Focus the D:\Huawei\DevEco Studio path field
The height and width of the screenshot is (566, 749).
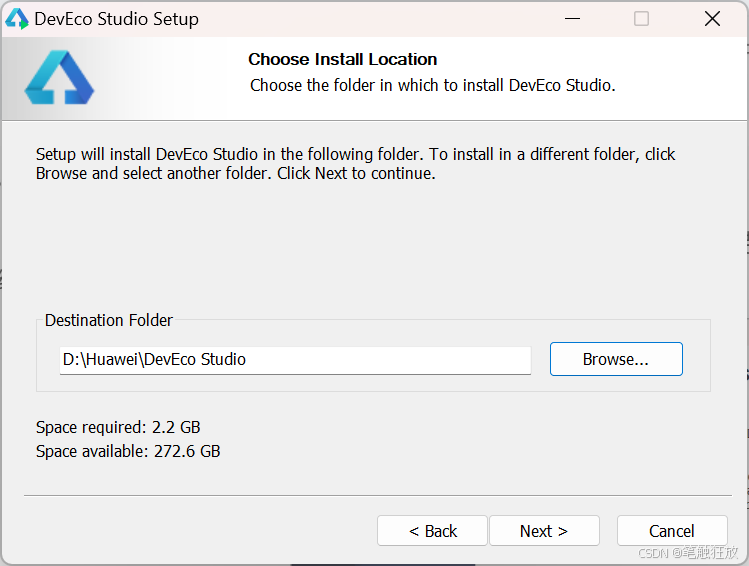(295, 360)
